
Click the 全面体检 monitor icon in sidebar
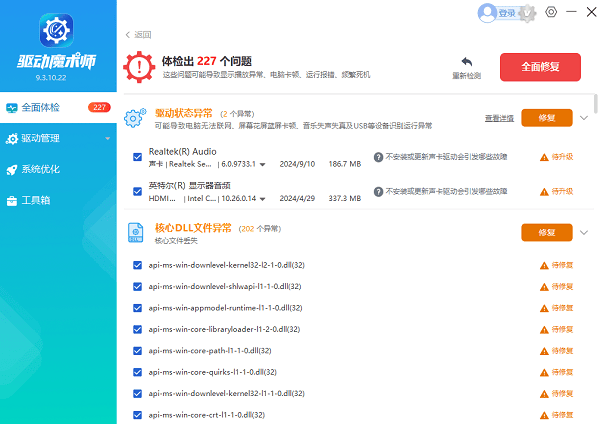pos(11,108)
